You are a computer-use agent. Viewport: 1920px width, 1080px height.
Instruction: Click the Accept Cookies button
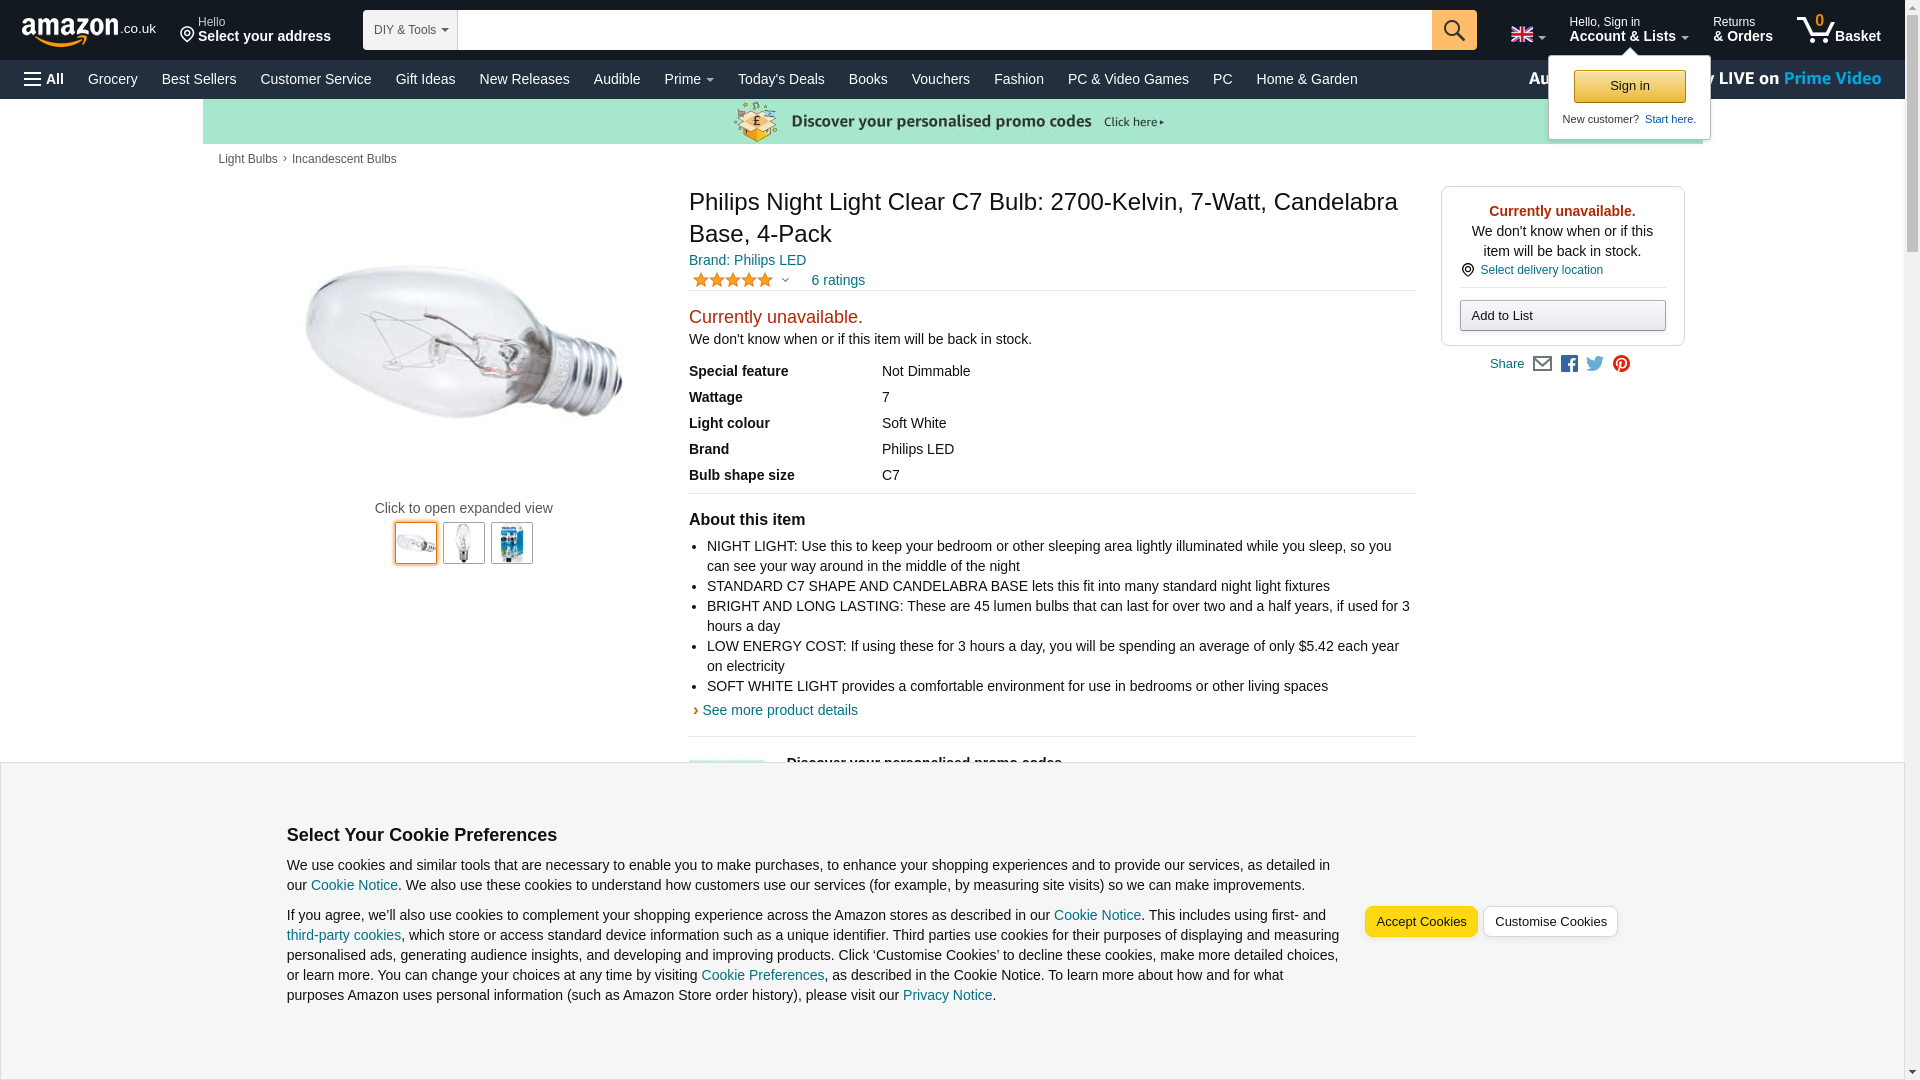pyautogui.click(x=1420, y=922)
